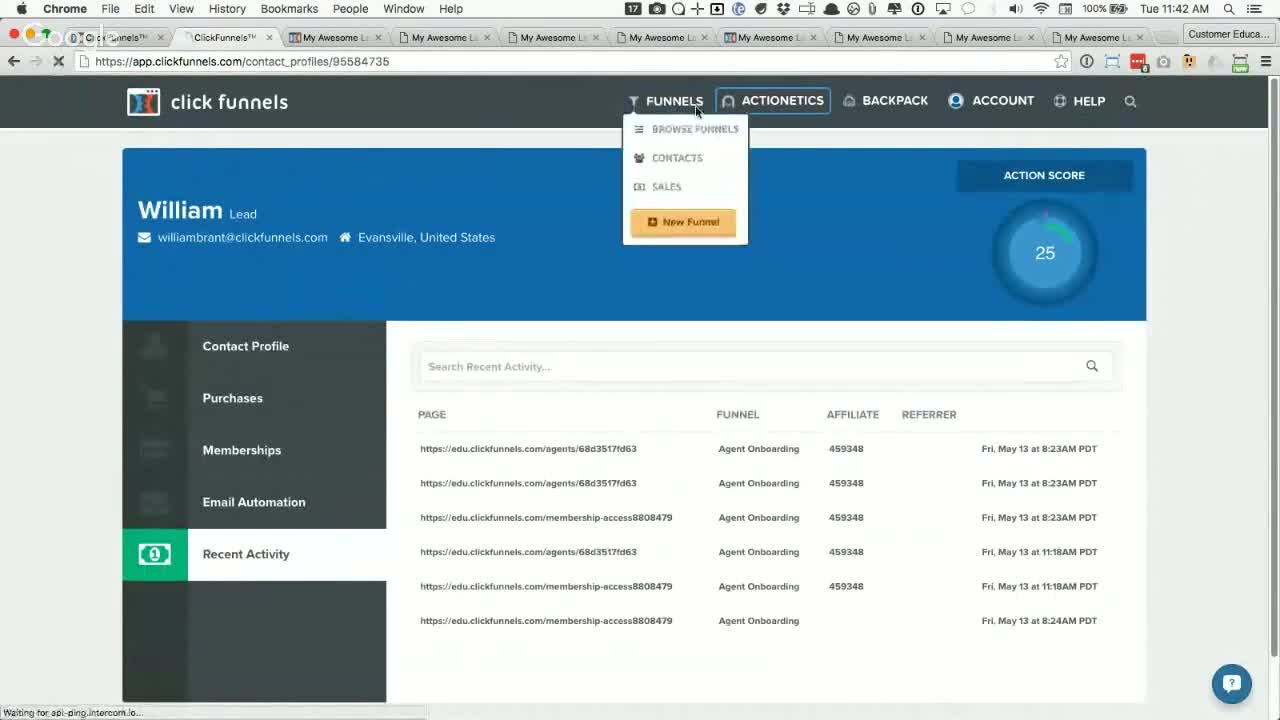Click the Purchases sidebar icon

154,398
